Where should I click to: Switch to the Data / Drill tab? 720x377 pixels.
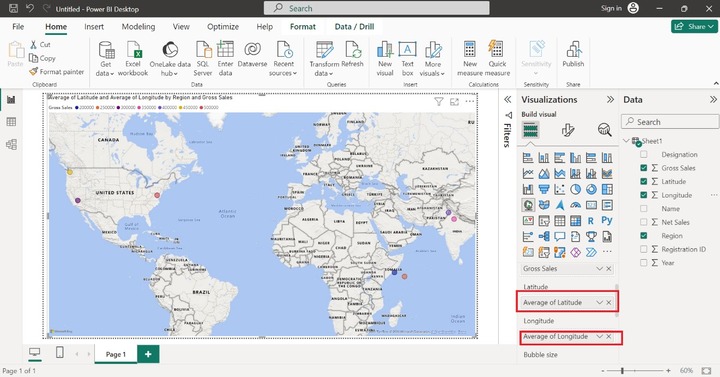click(x=354, y=27)
